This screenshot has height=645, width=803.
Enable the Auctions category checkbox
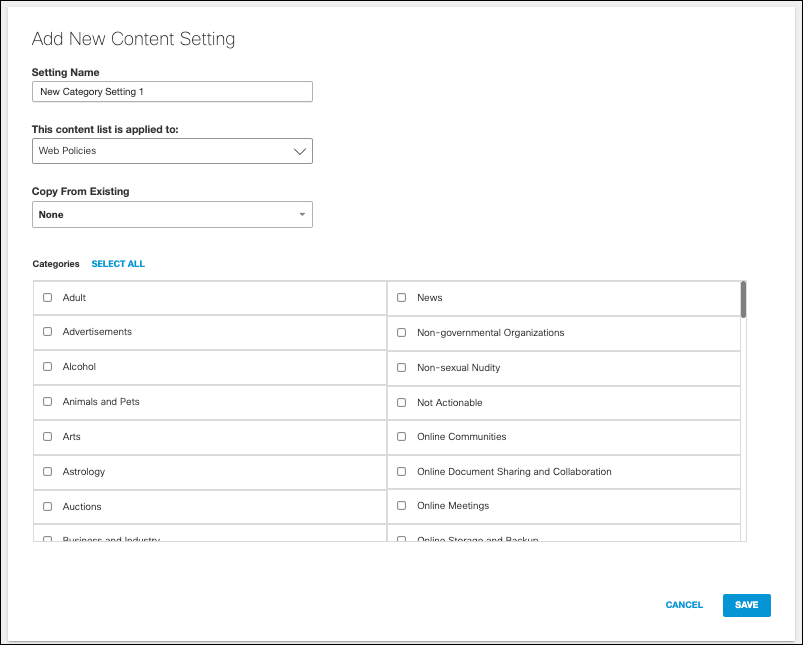tap(48, 507)
